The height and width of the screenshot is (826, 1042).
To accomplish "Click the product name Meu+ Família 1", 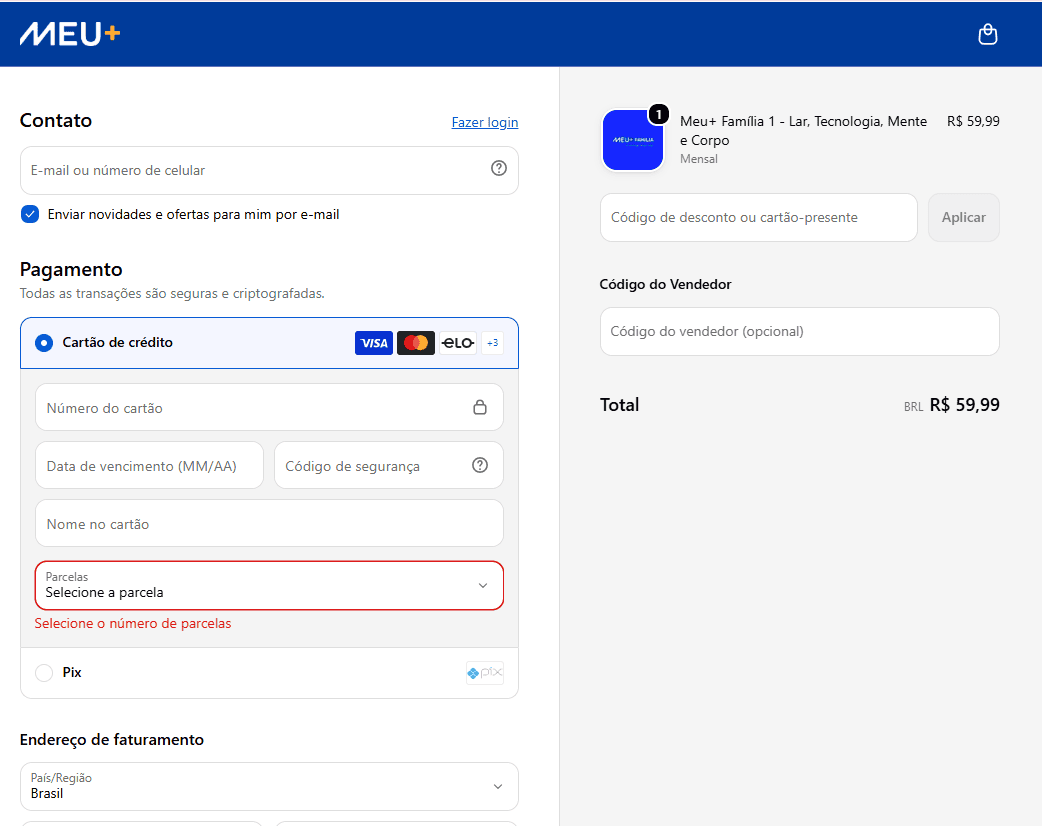I will 803,130.
